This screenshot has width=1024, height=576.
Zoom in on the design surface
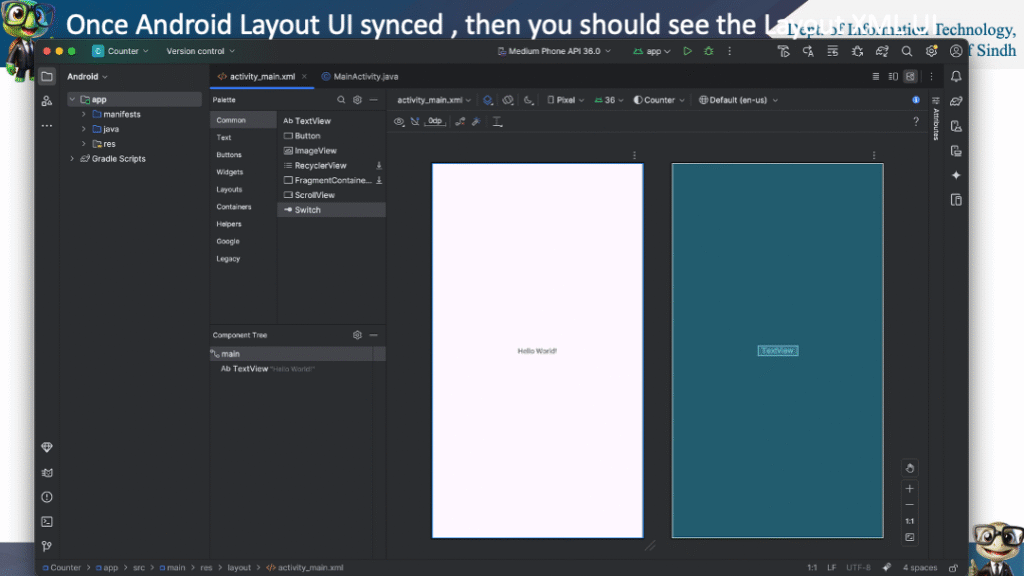(x=909, y=489)
